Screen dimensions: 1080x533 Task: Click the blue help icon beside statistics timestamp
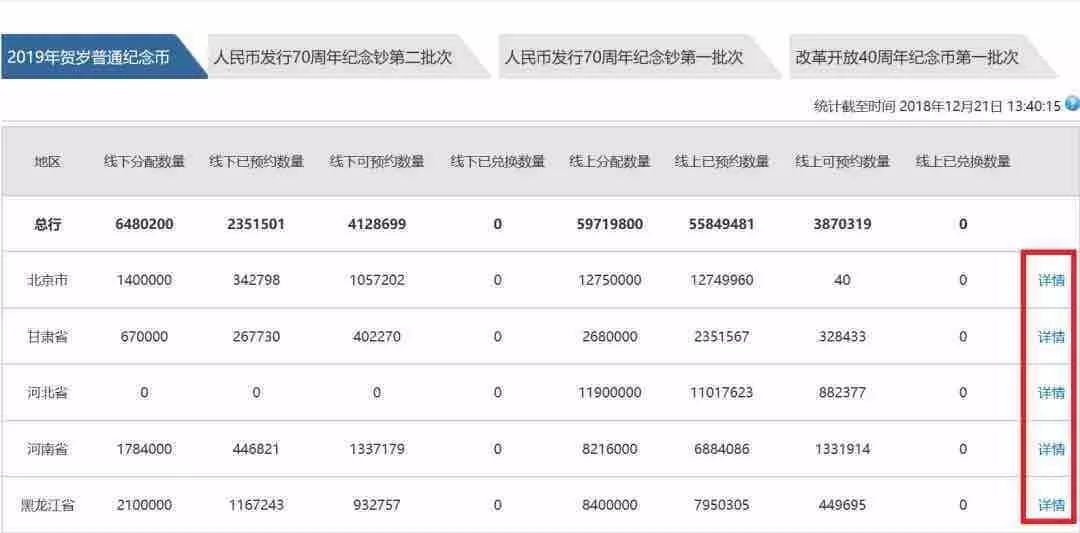tap(1071, 105)
